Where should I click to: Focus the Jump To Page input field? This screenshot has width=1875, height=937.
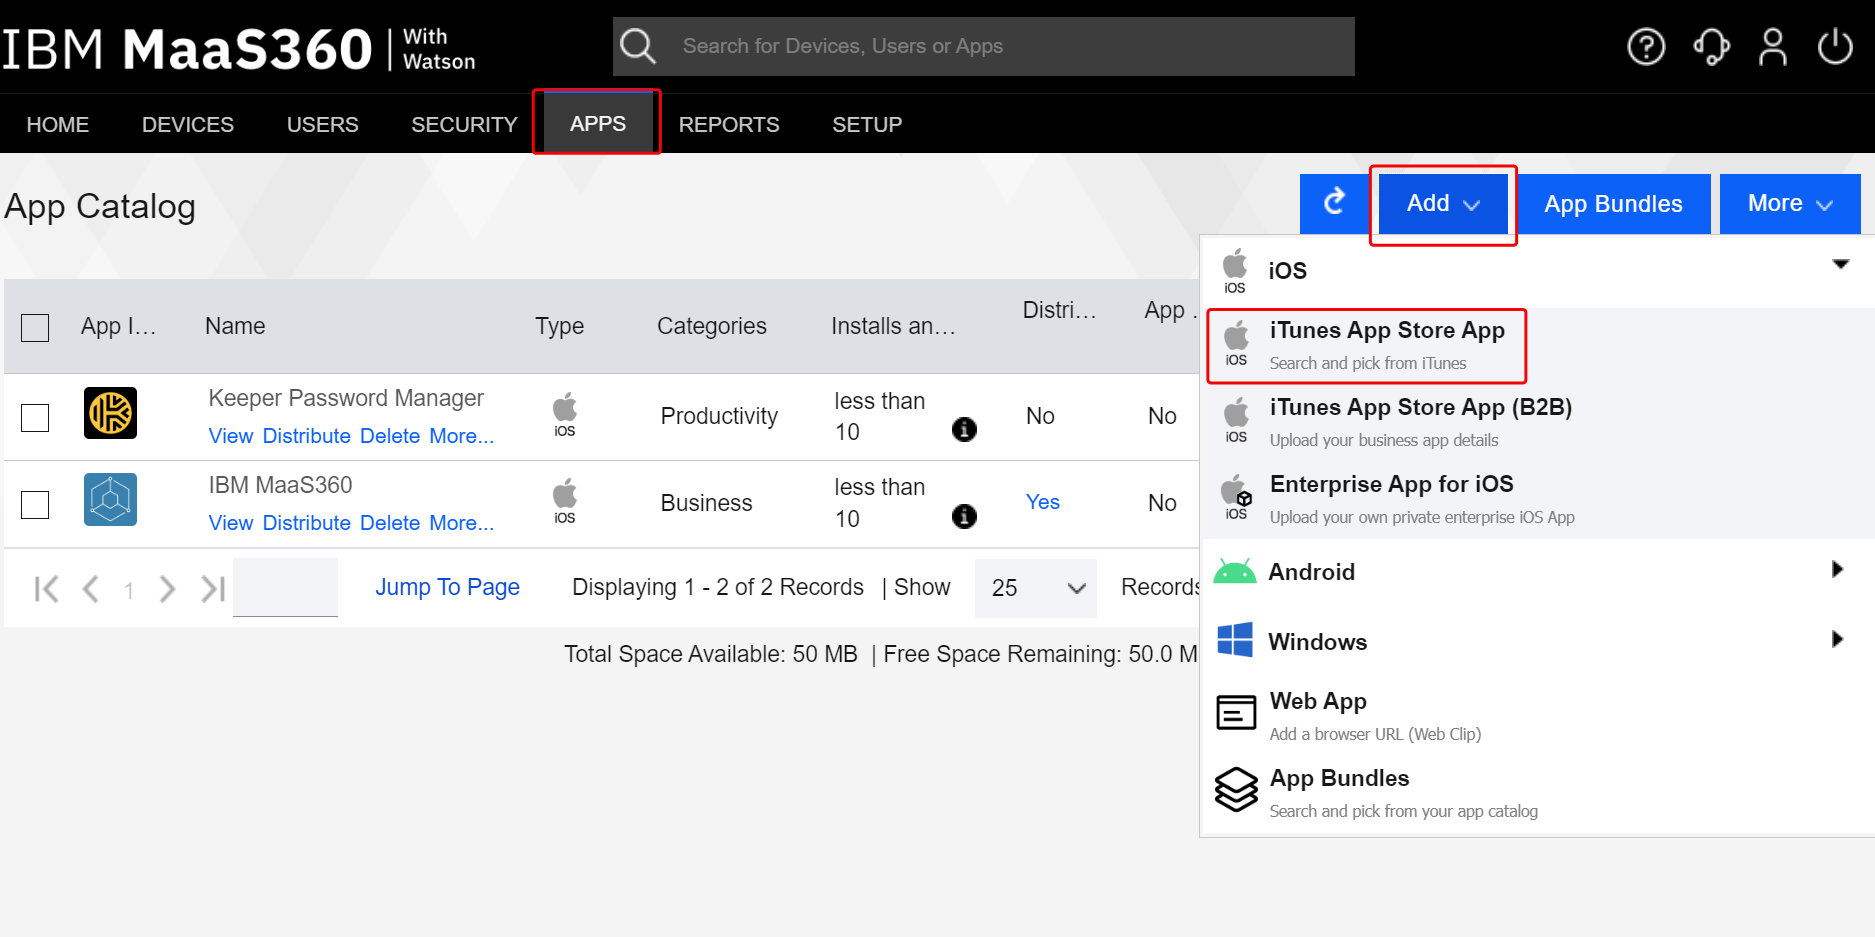285,588
